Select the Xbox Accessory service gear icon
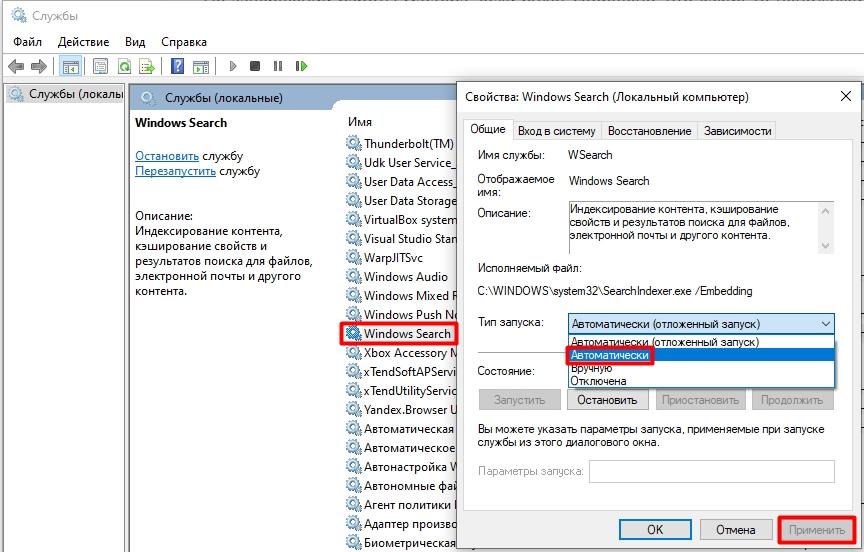Viewport: 864px width, 552px height. point(353,353)
